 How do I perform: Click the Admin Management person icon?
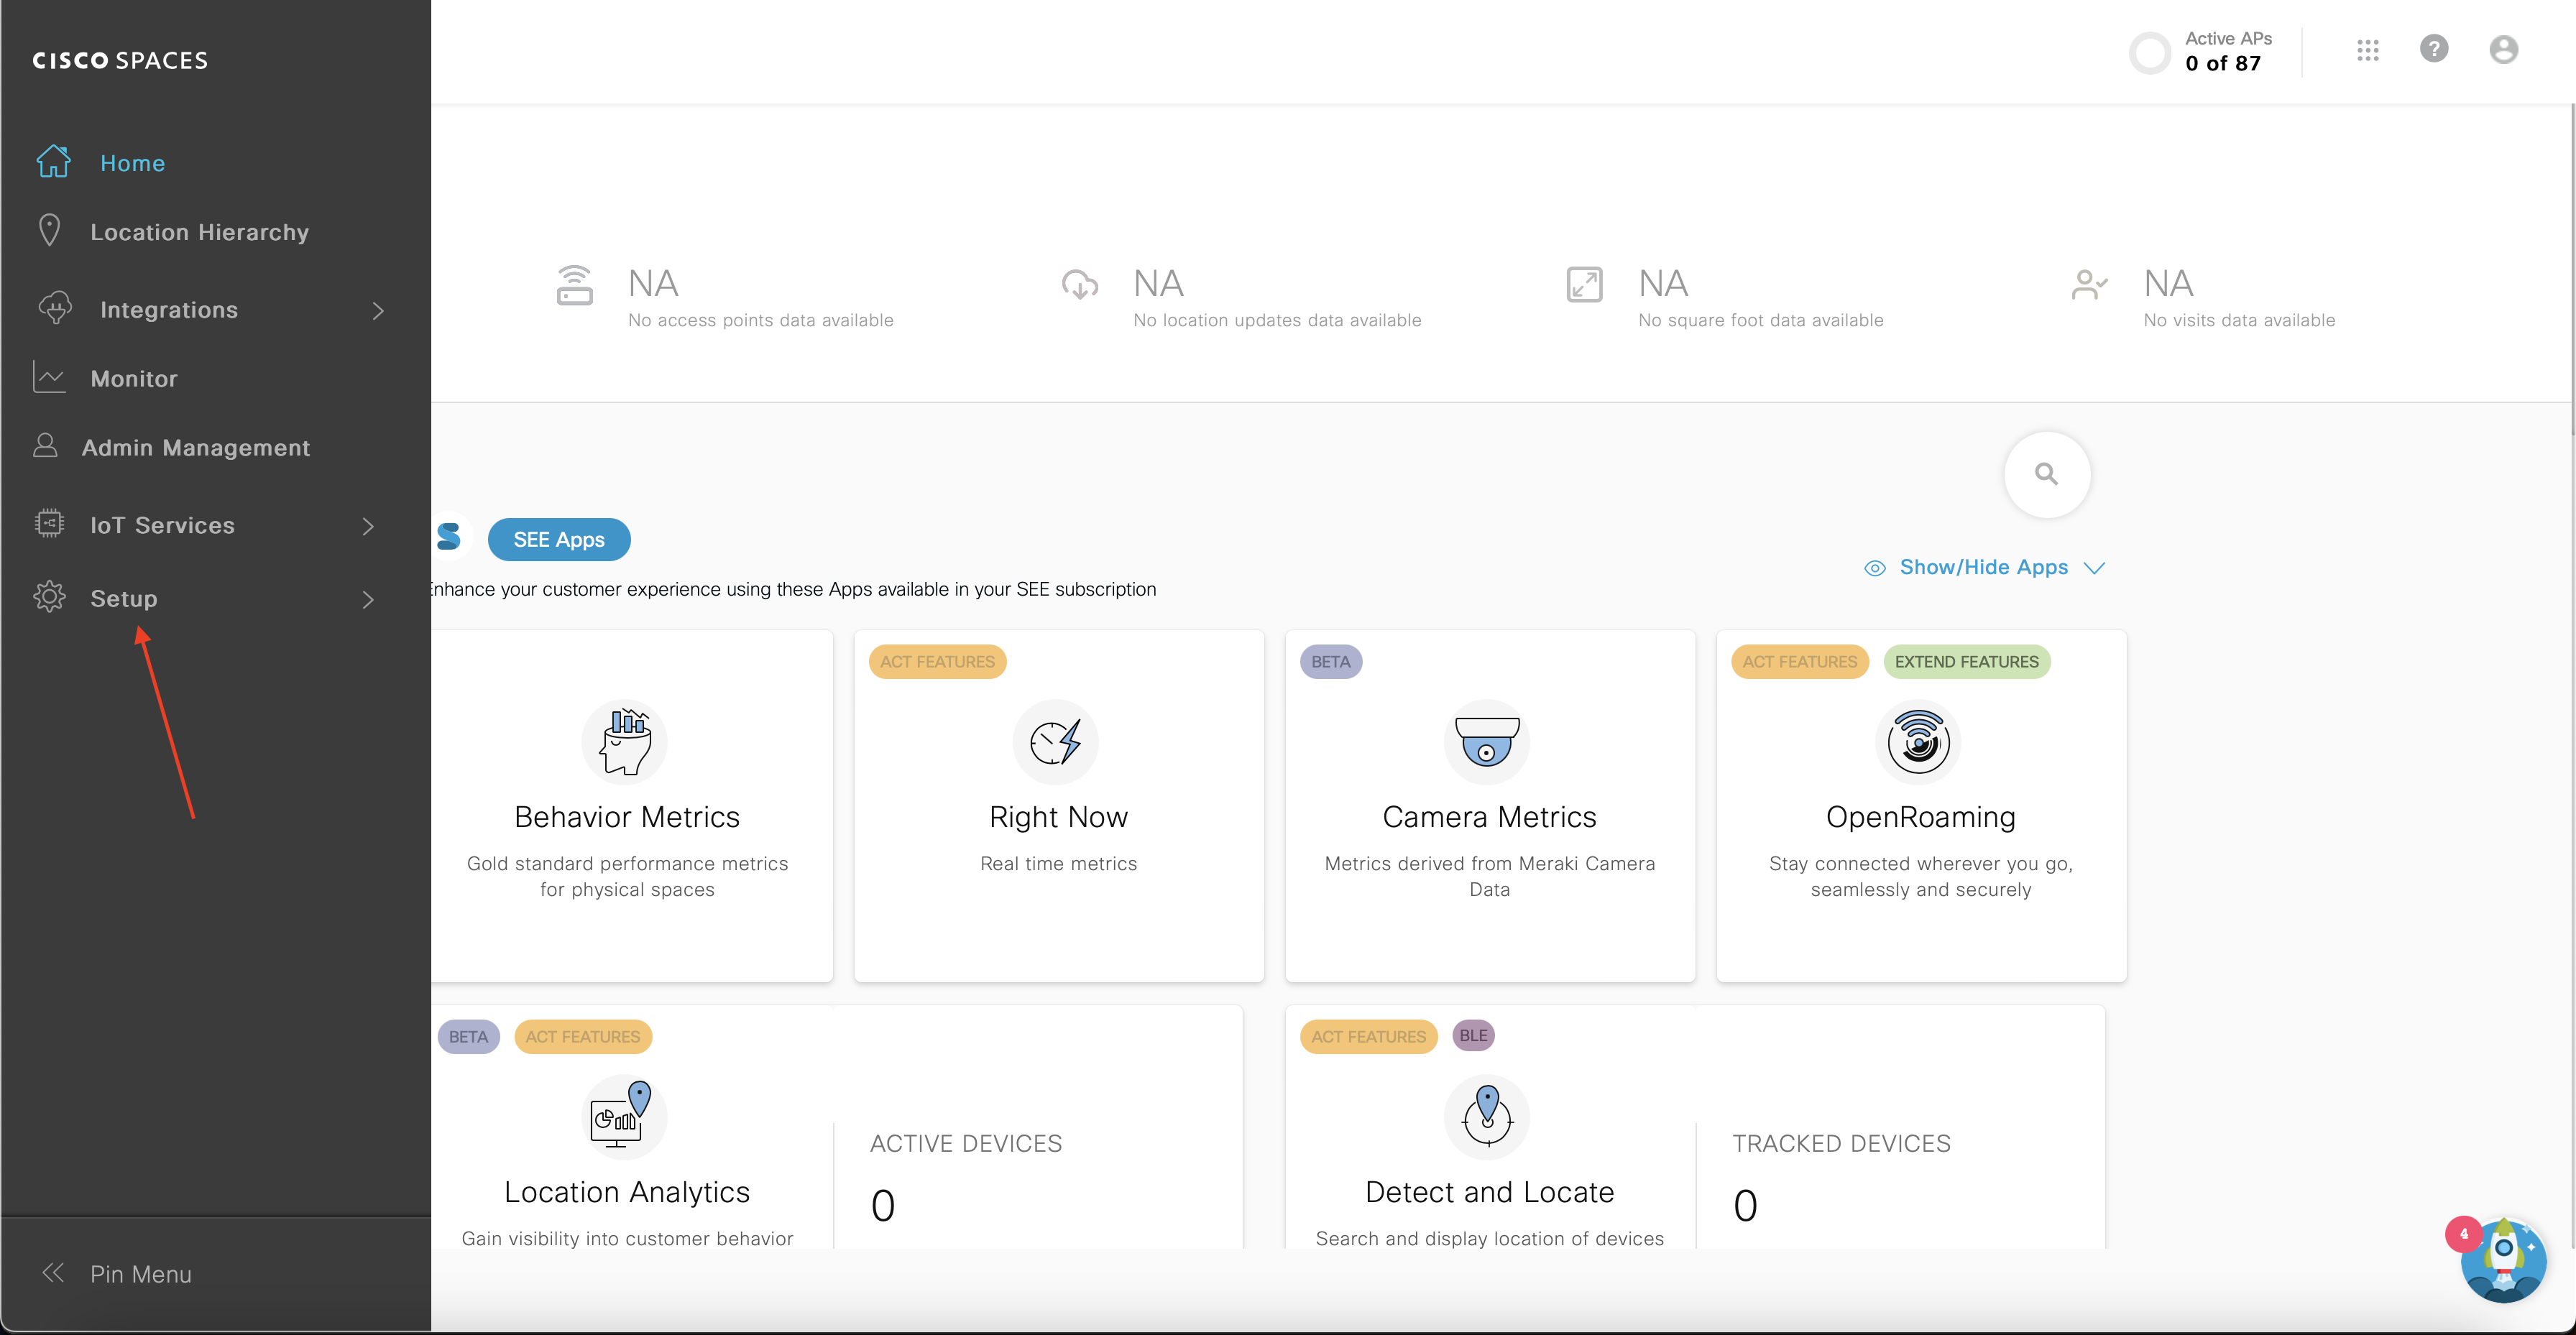[45, 445]
